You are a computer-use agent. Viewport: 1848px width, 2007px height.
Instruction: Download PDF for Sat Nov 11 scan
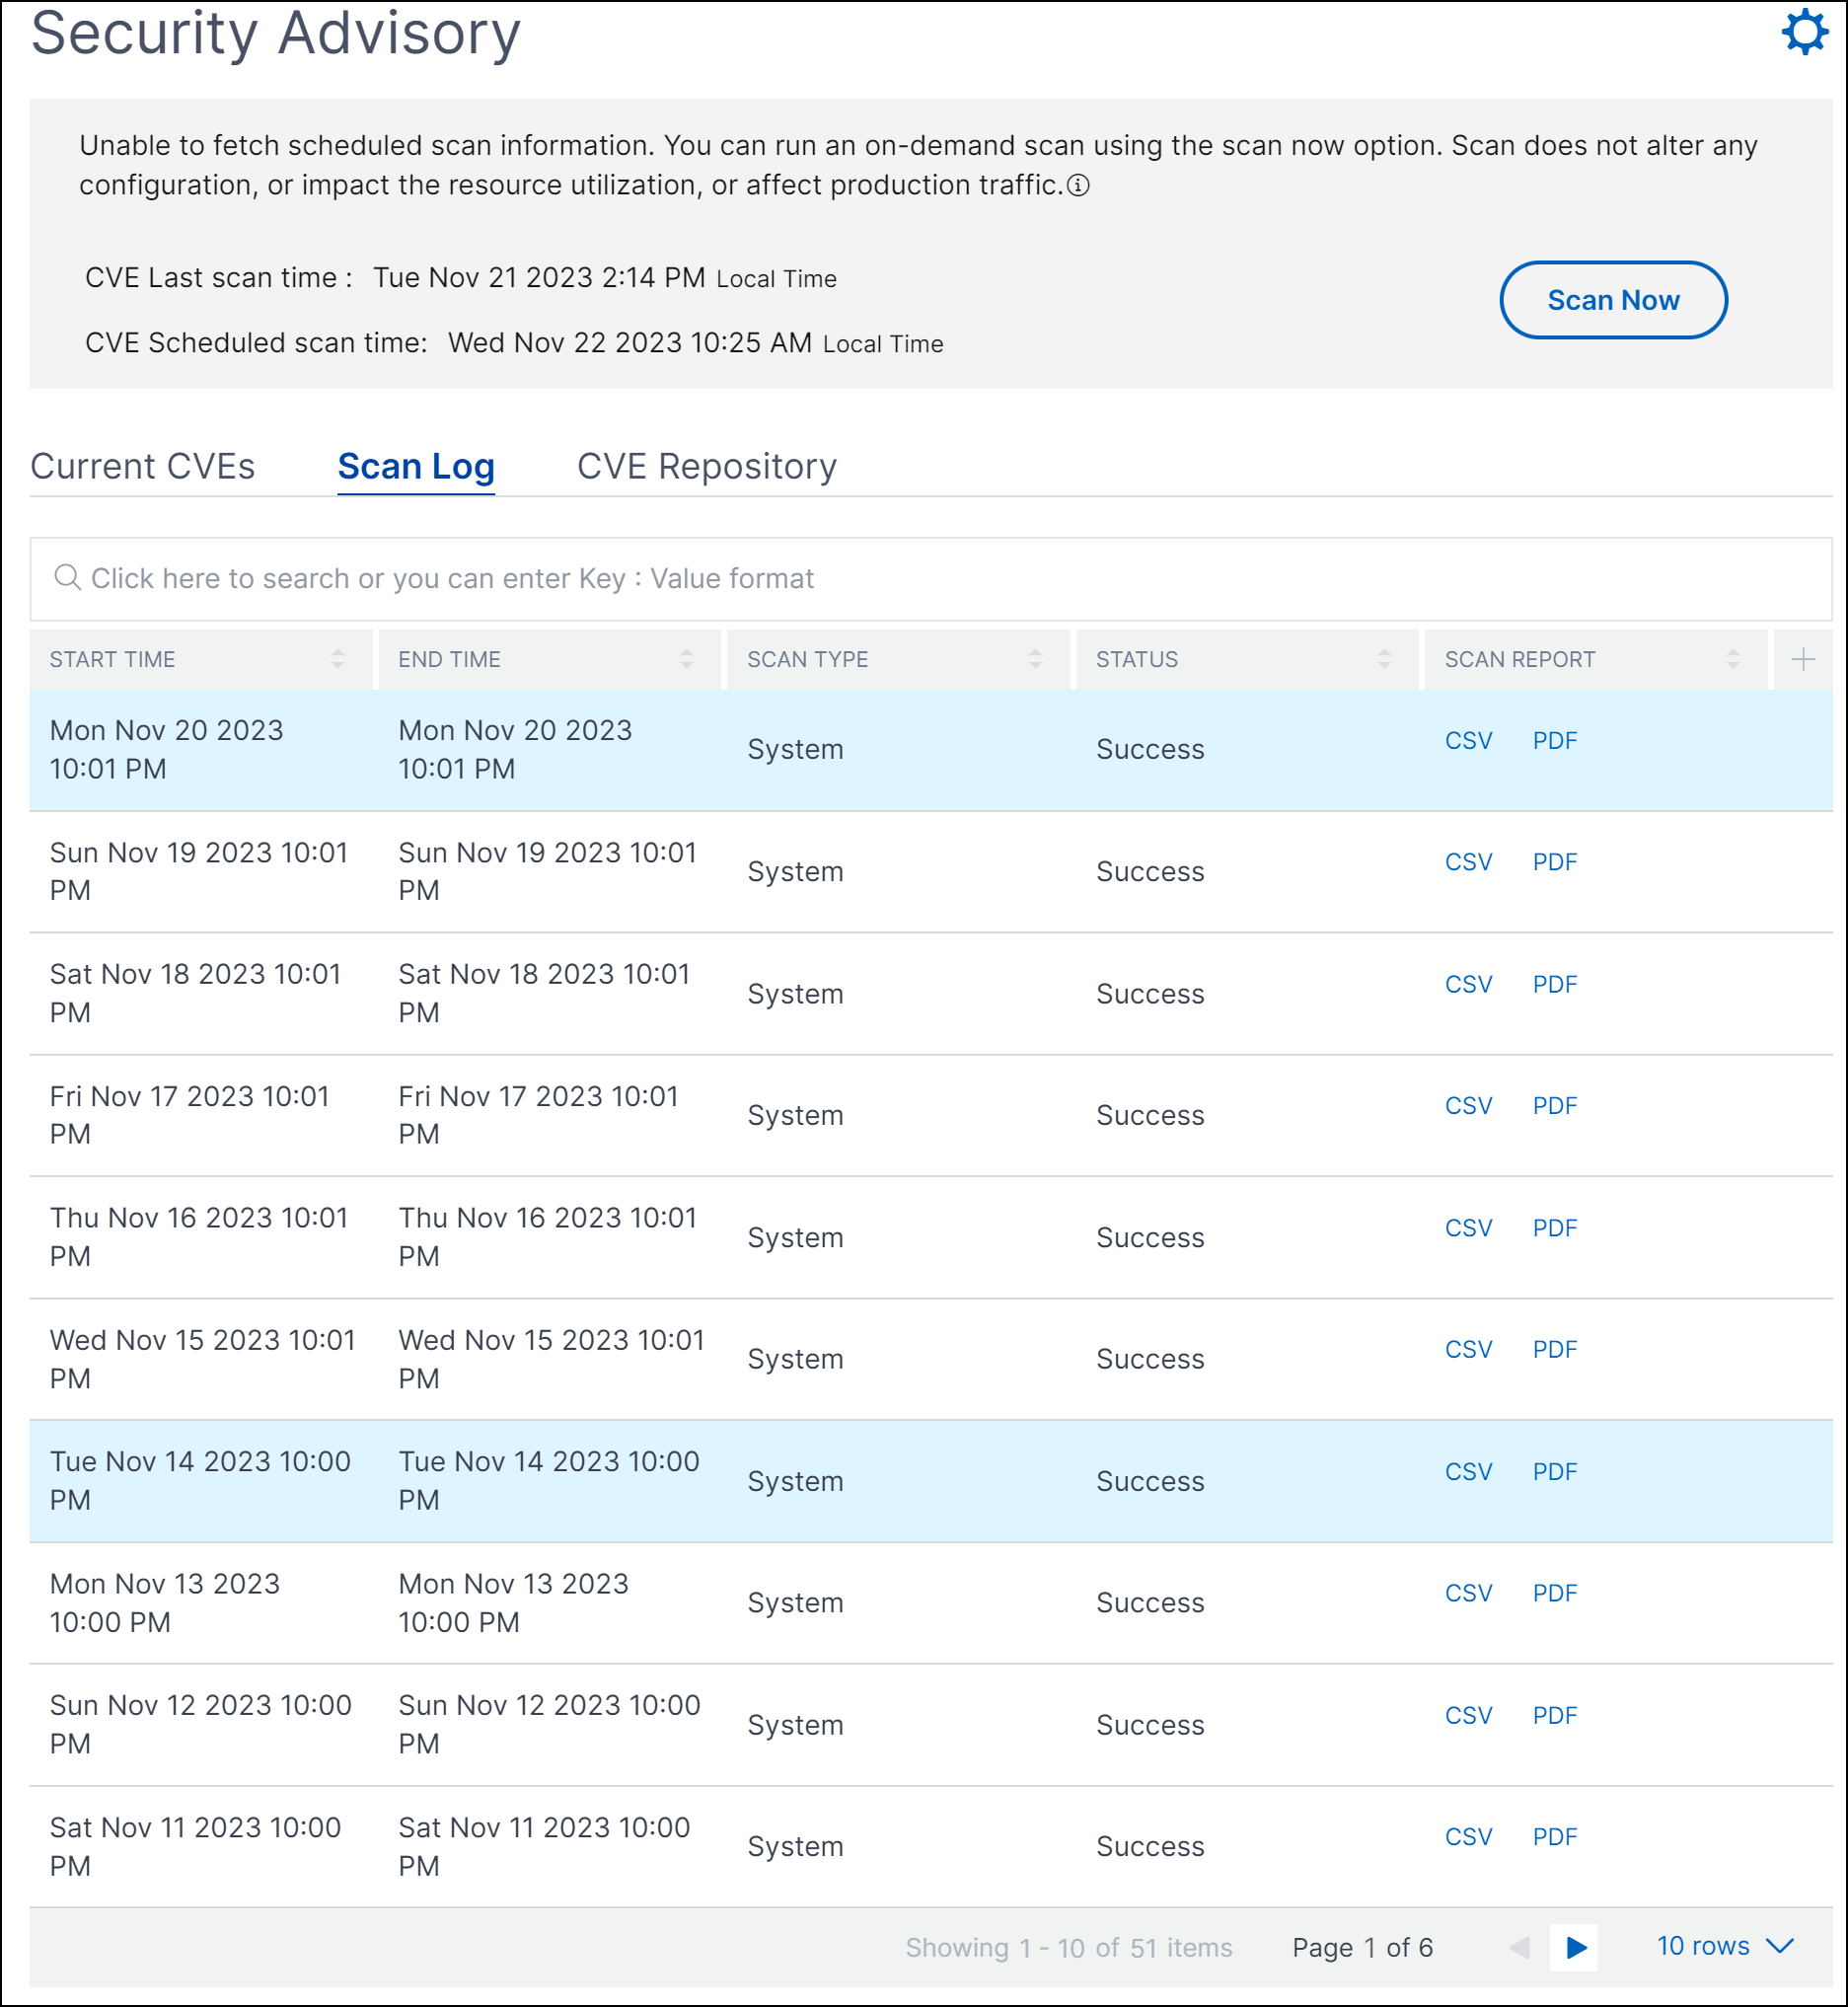tap(1555, 1837)
